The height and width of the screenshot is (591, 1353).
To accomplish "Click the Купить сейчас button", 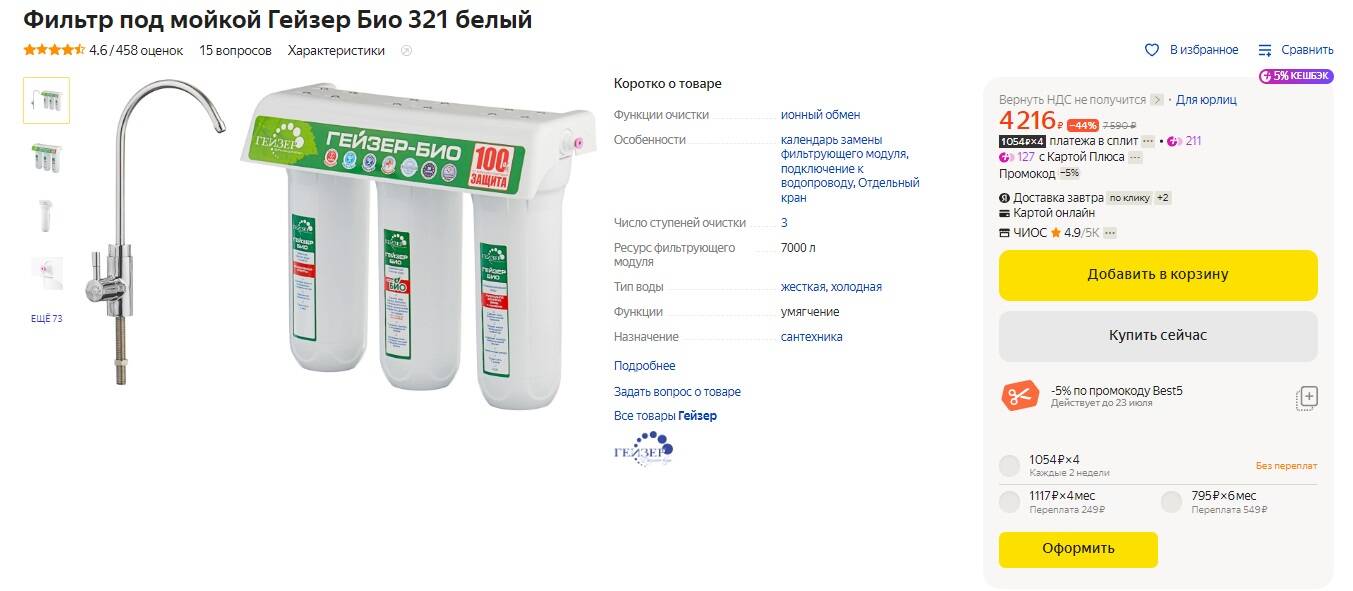I will click(1158, 336).
